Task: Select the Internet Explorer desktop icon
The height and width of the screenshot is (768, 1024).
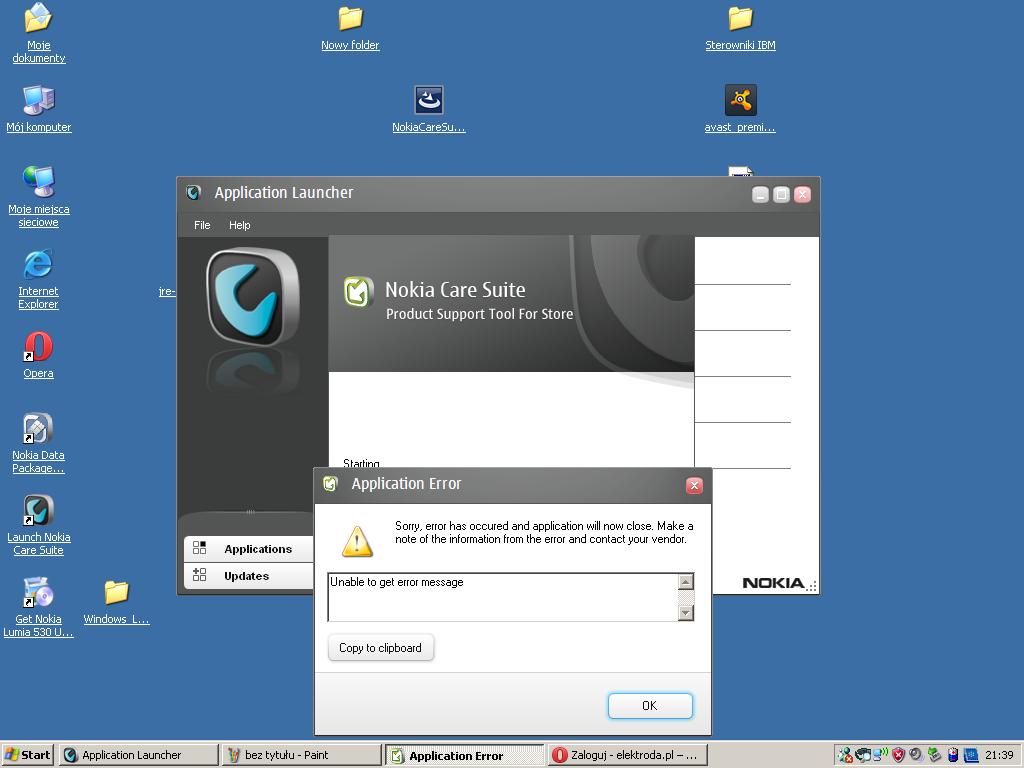Action: click(38, 278)
